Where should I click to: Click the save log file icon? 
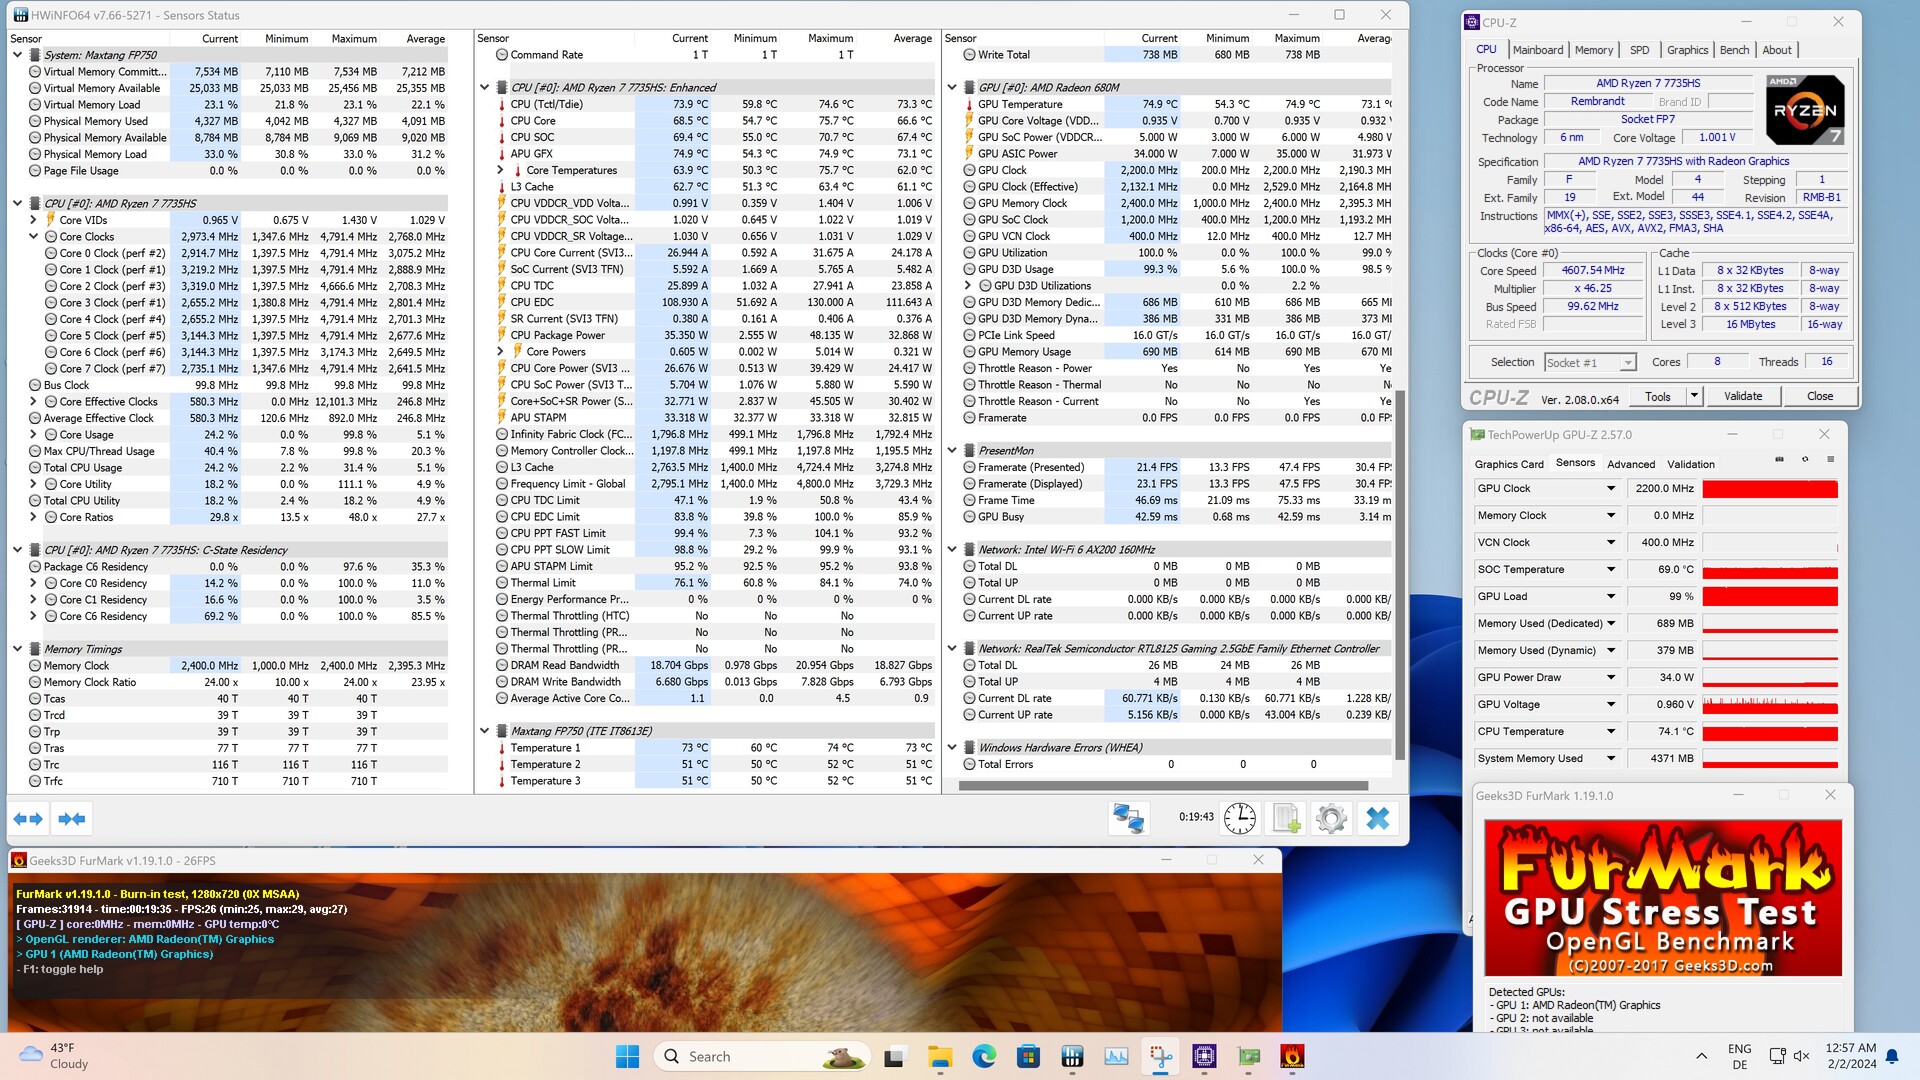[x=1286, y=818]
